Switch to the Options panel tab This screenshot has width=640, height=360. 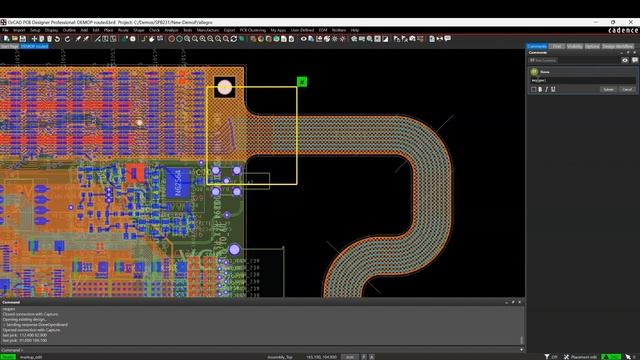592,47
